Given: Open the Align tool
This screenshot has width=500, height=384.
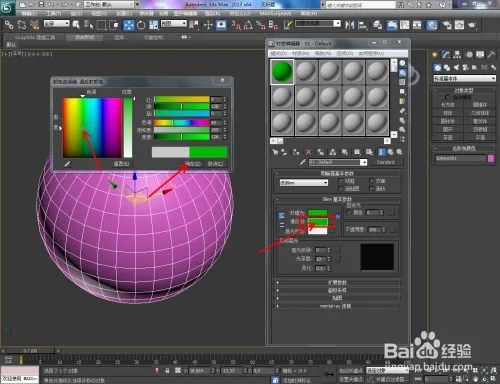Looking at the screenshot, I should [362, 25].
